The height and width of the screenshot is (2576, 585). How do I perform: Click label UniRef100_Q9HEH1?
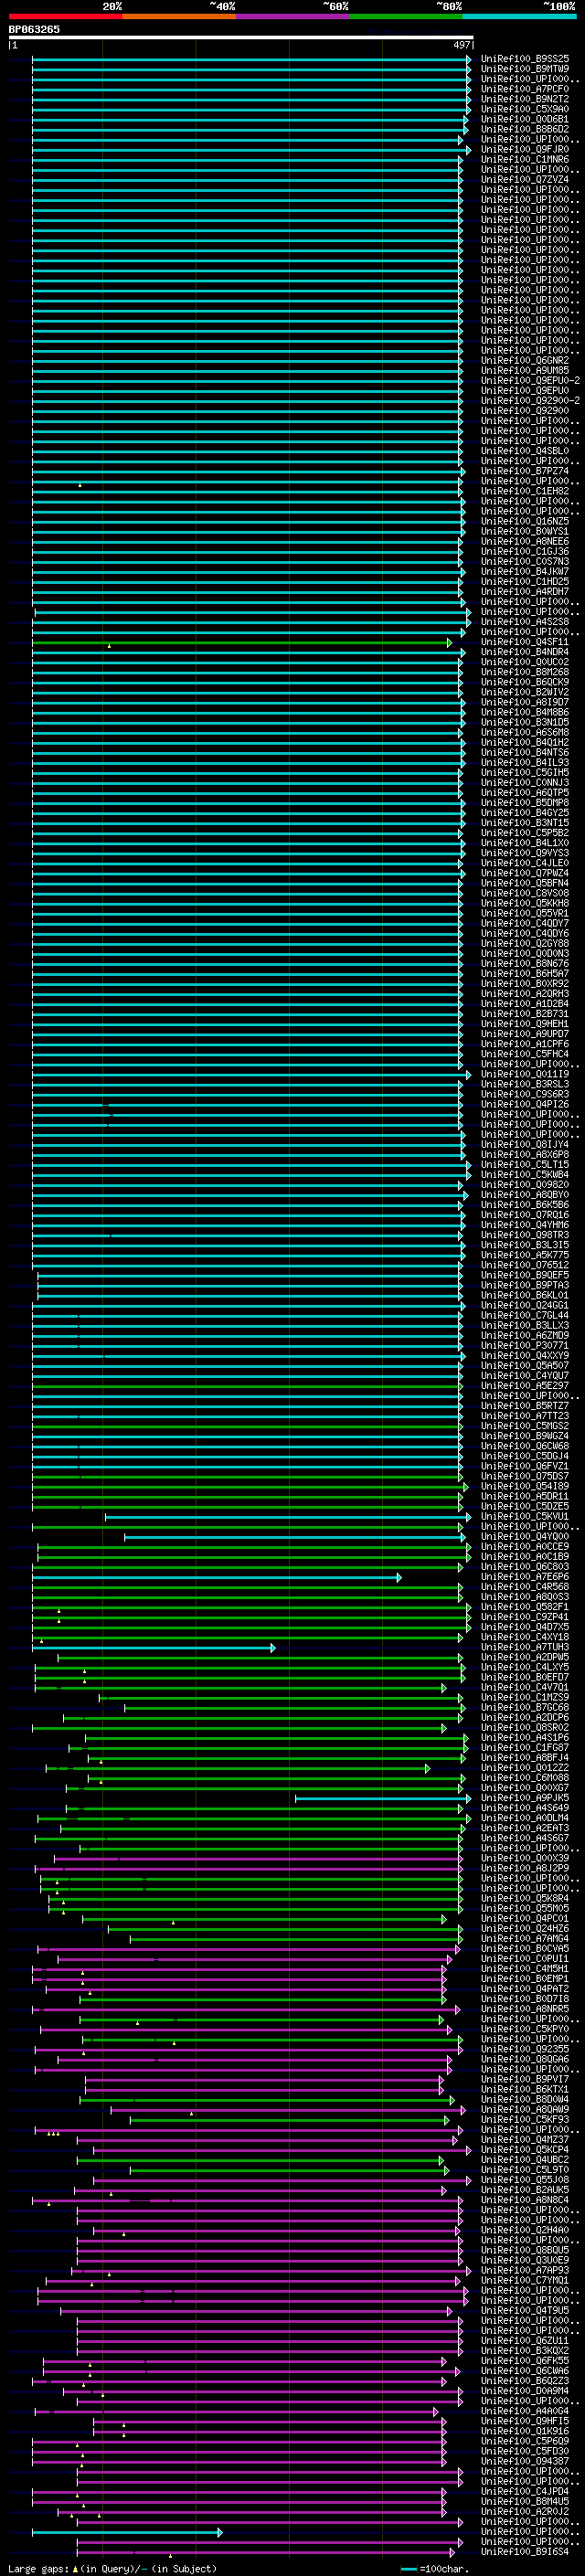click(x=525, y=1024)
